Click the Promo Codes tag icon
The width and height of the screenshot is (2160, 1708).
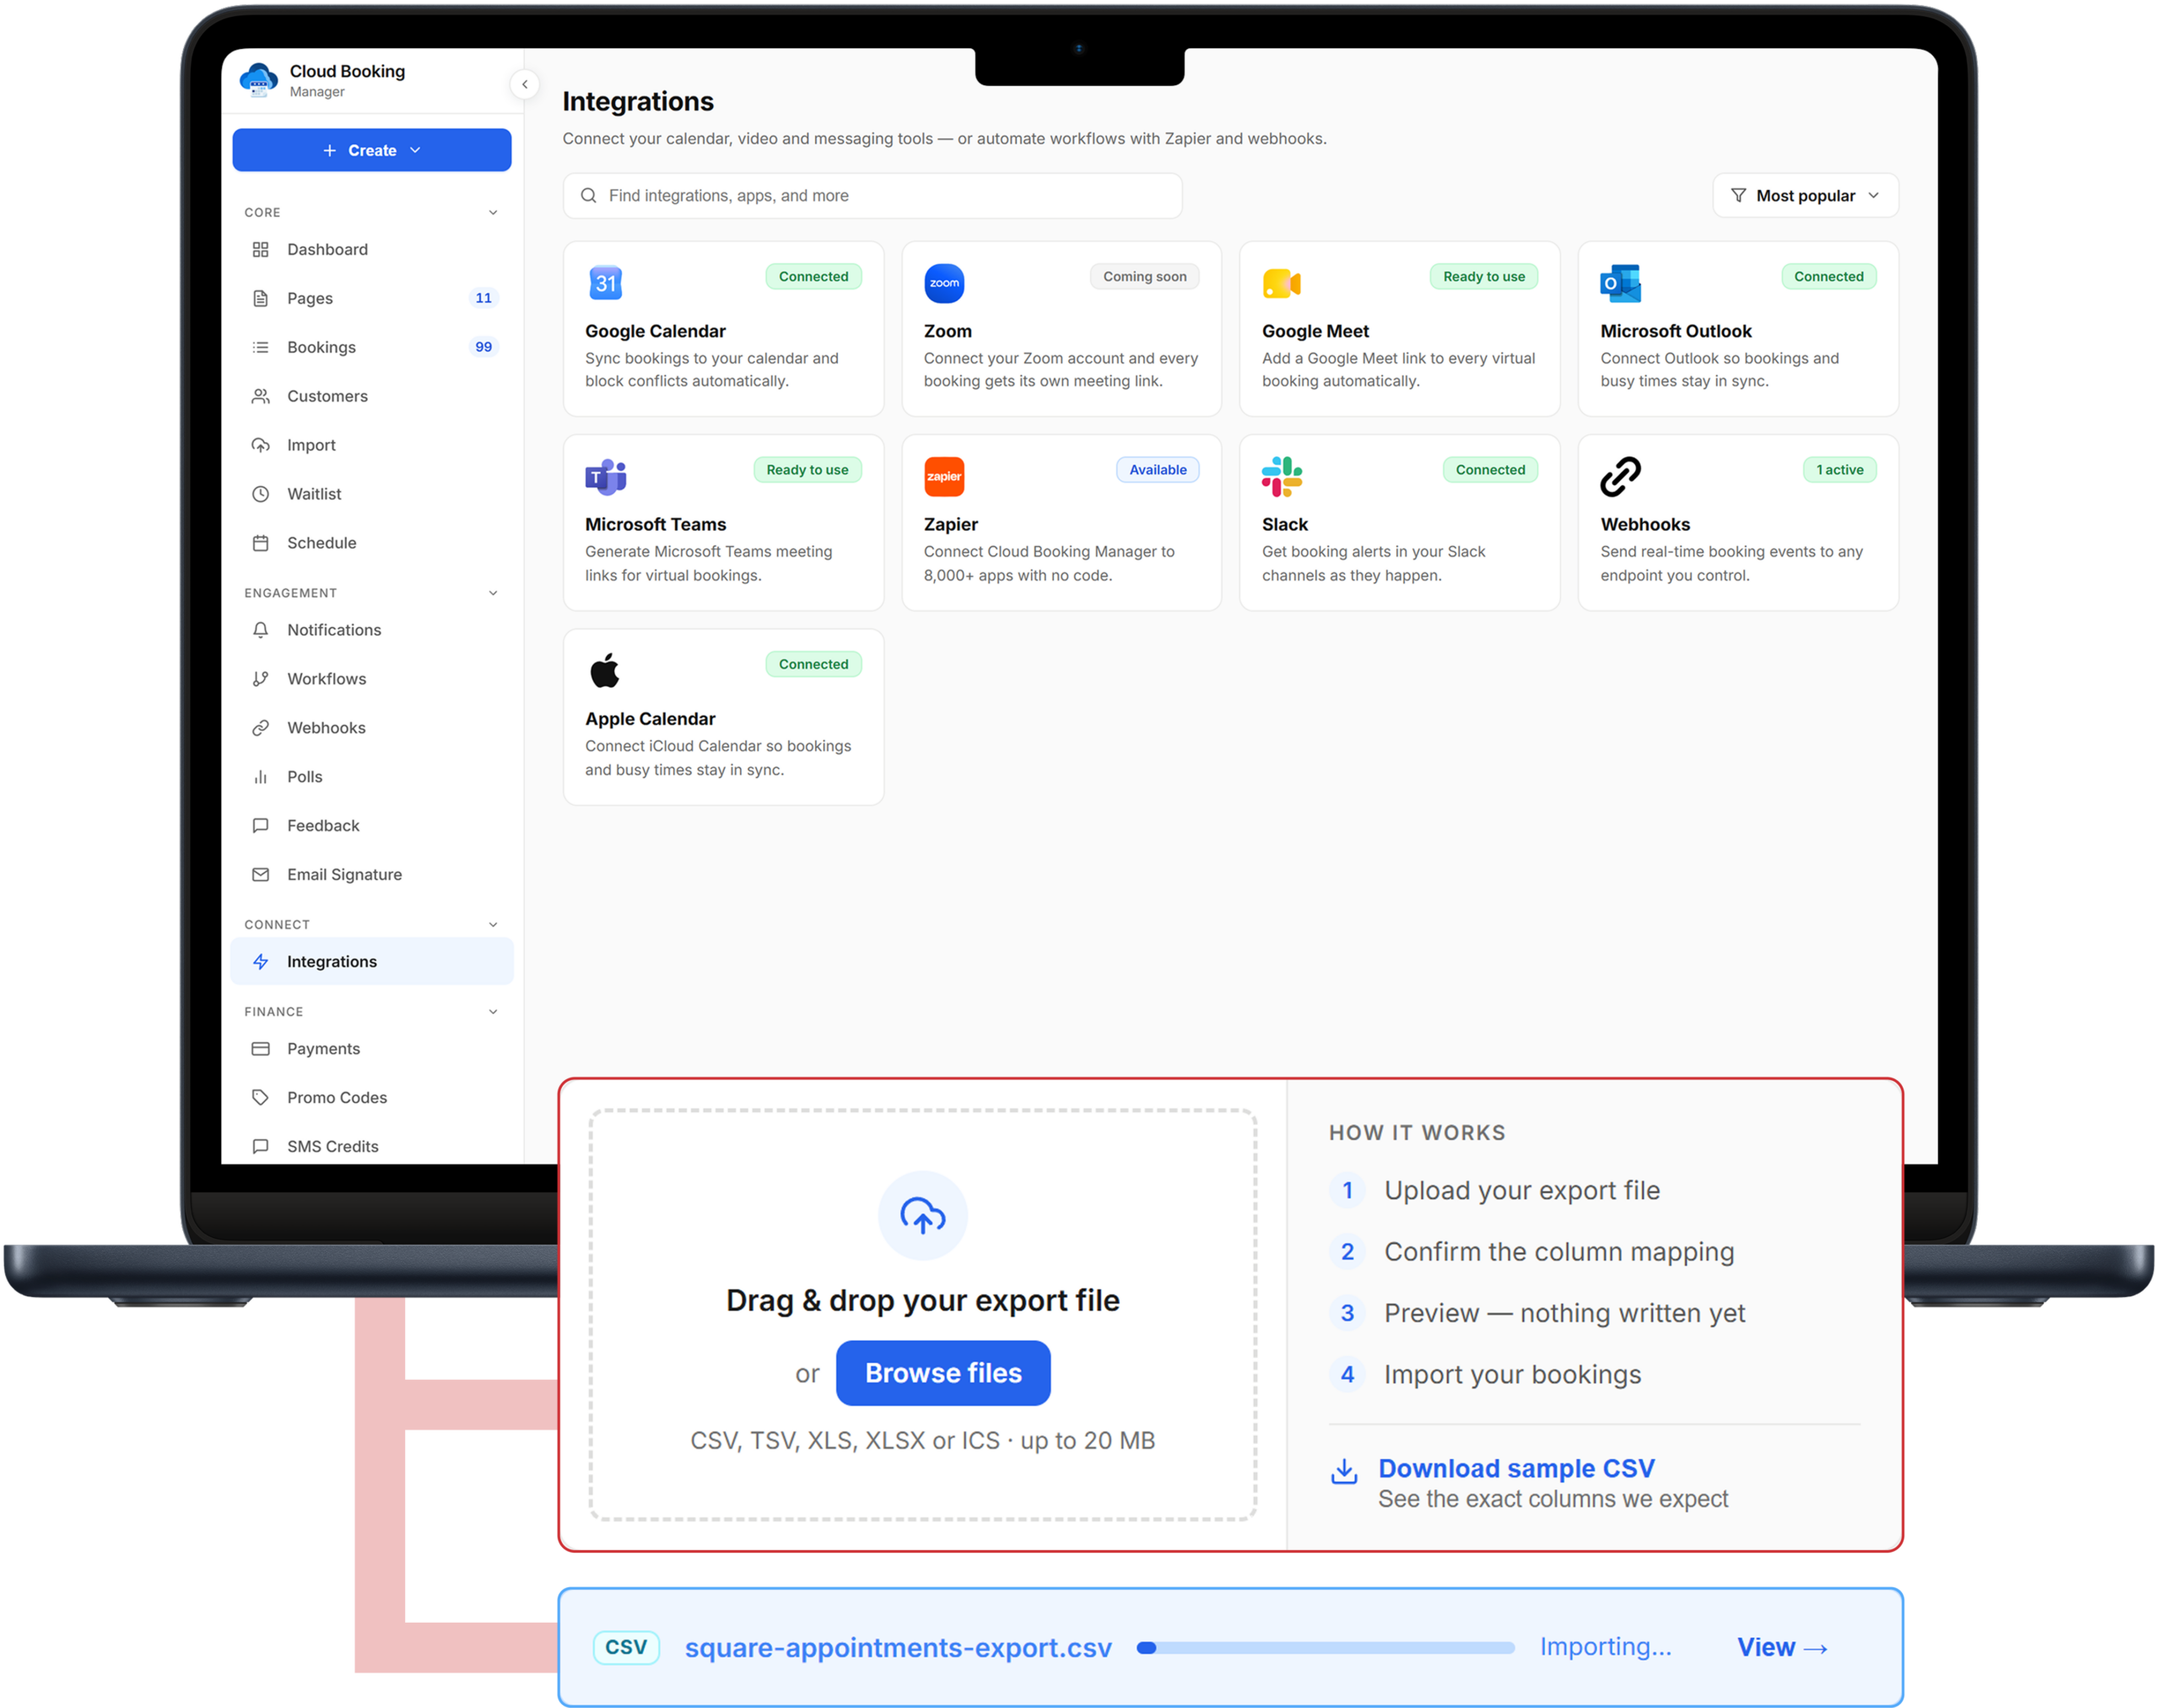261,1098
